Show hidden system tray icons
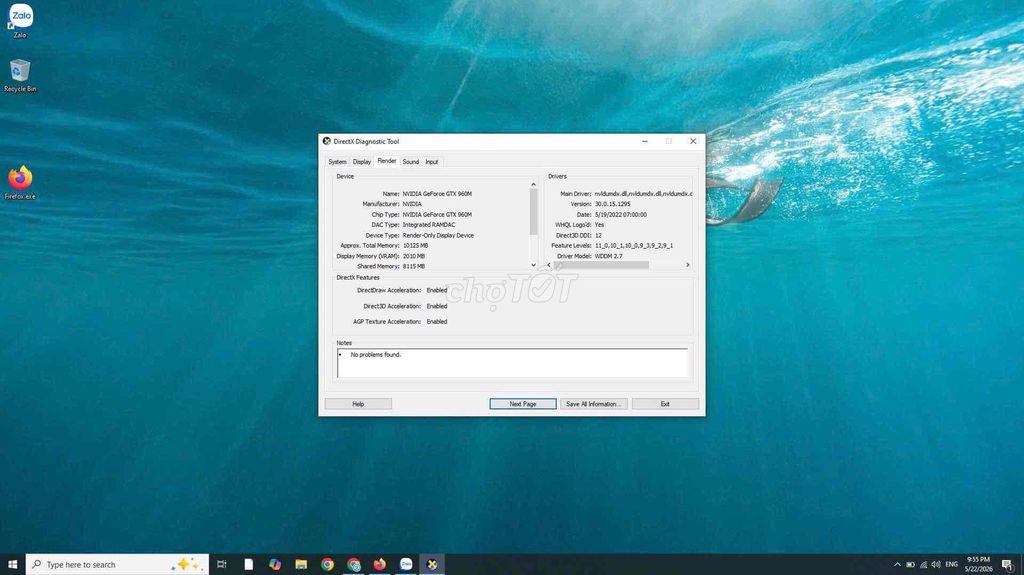Screen dimensions: 1024x575 coord(897,565)
